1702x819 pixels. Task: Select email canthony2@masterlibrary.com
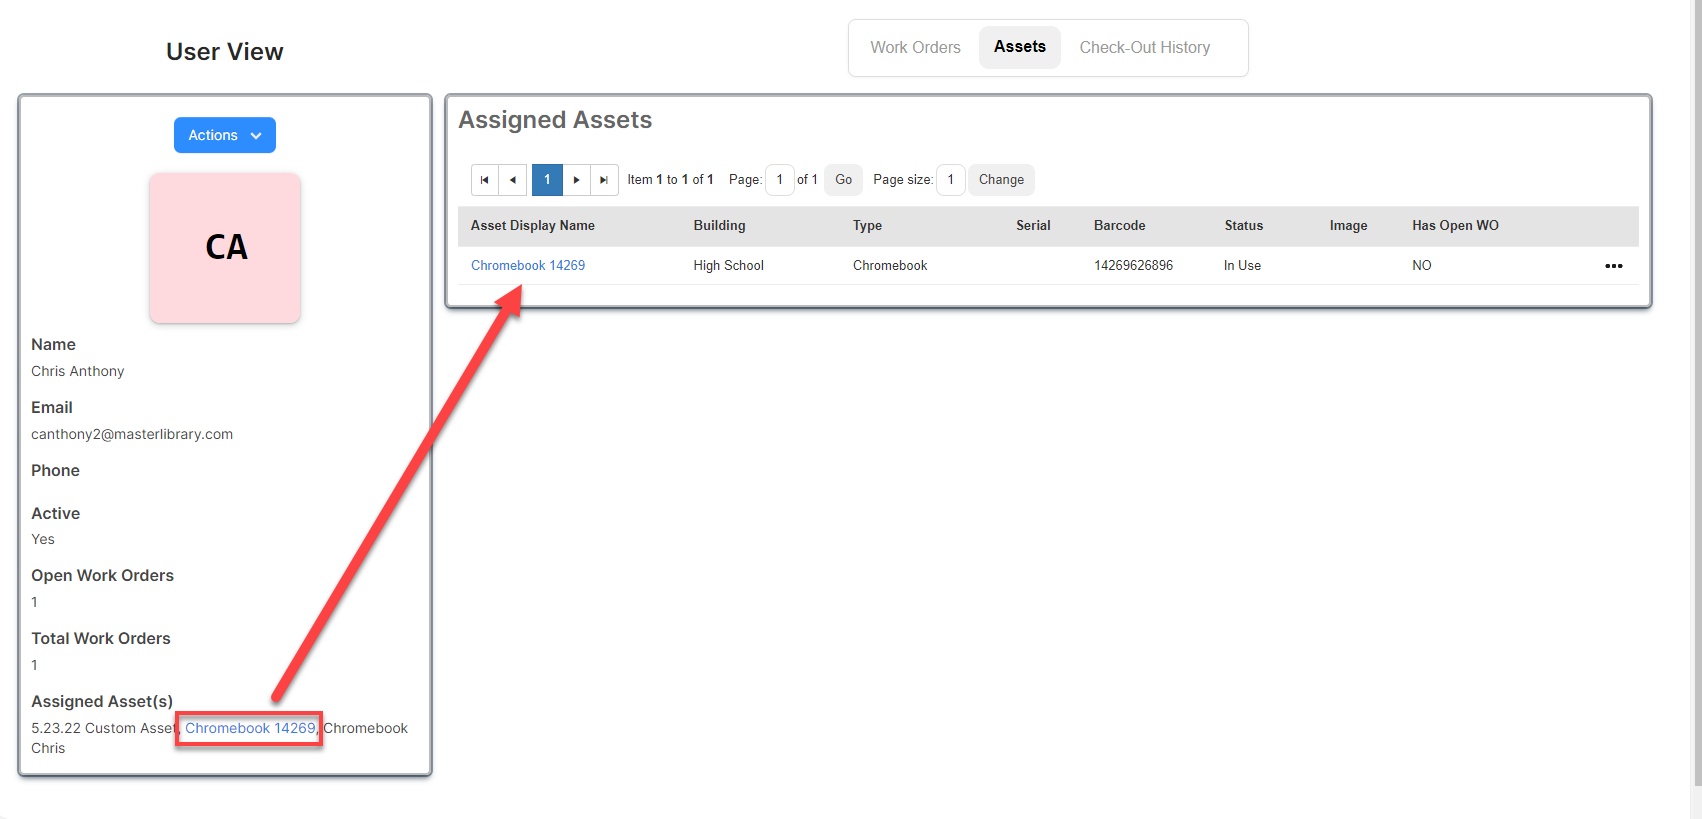point(132,434)
